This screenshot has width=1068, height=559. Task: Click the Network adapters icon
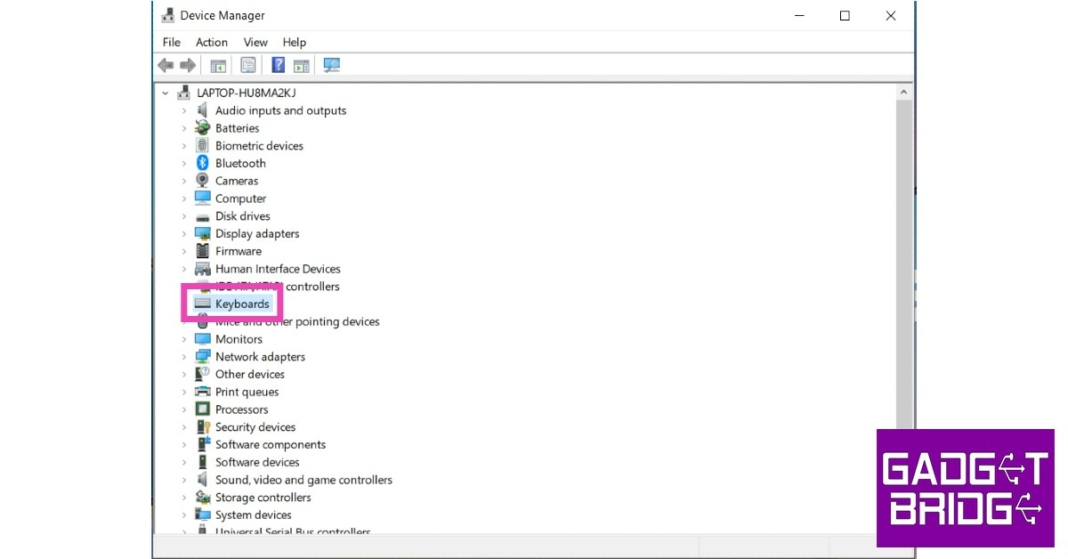[x=202, y=357]
